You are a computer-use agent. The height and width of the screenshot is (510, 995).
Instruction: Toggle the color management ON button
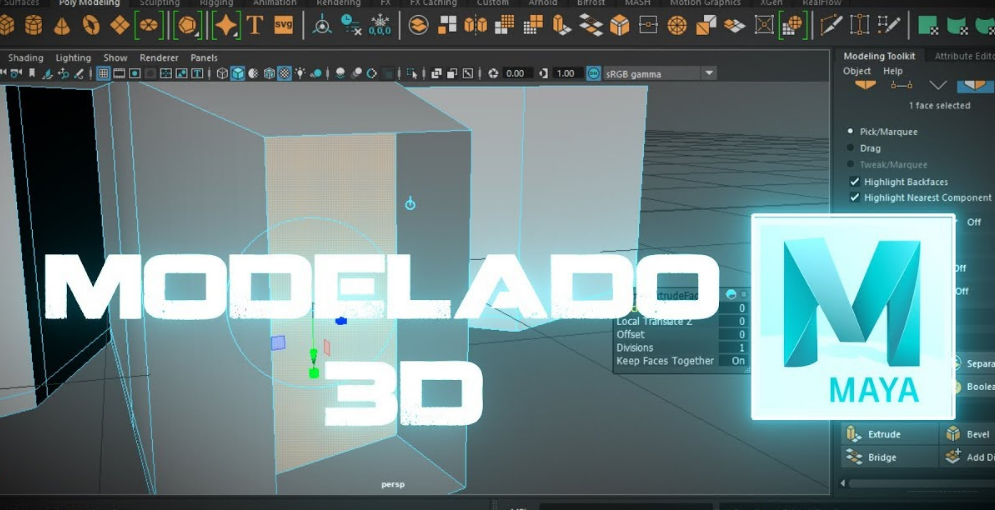coord(593,74)
